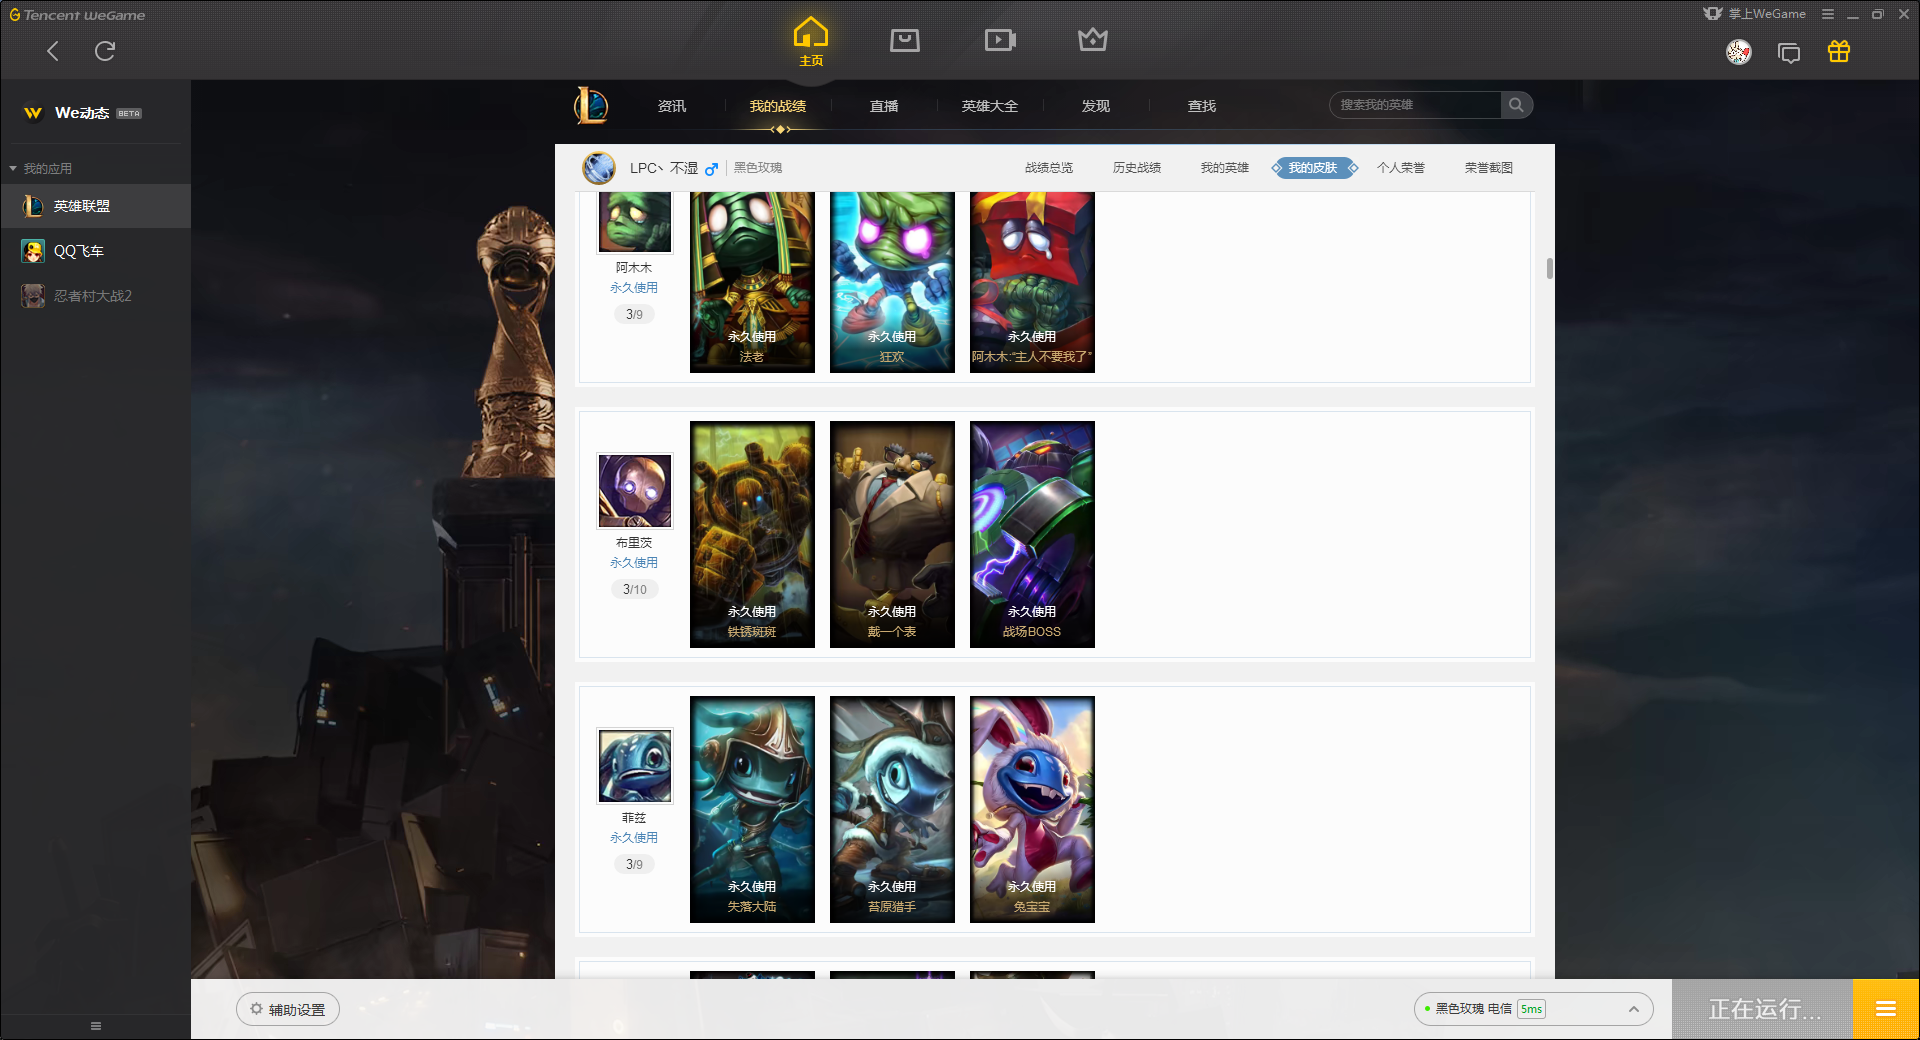Open 辅助设置 assist settings
The height and width of the screenshot is (1040, 1920).
288,1010
